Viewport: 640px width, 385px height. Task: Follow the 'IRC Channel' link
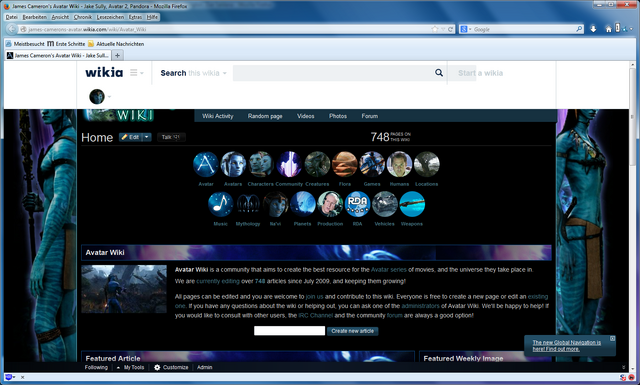pyautogui.click(x=316, y=316)
